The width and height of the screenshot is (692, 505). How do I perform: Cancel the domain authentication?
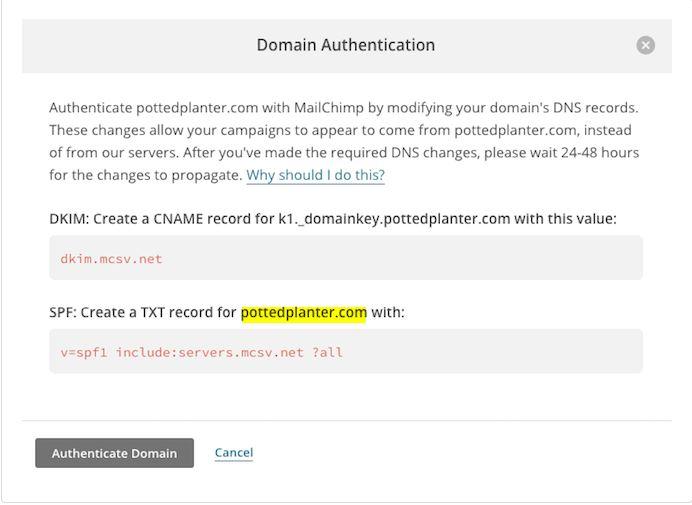click(234, 452)
